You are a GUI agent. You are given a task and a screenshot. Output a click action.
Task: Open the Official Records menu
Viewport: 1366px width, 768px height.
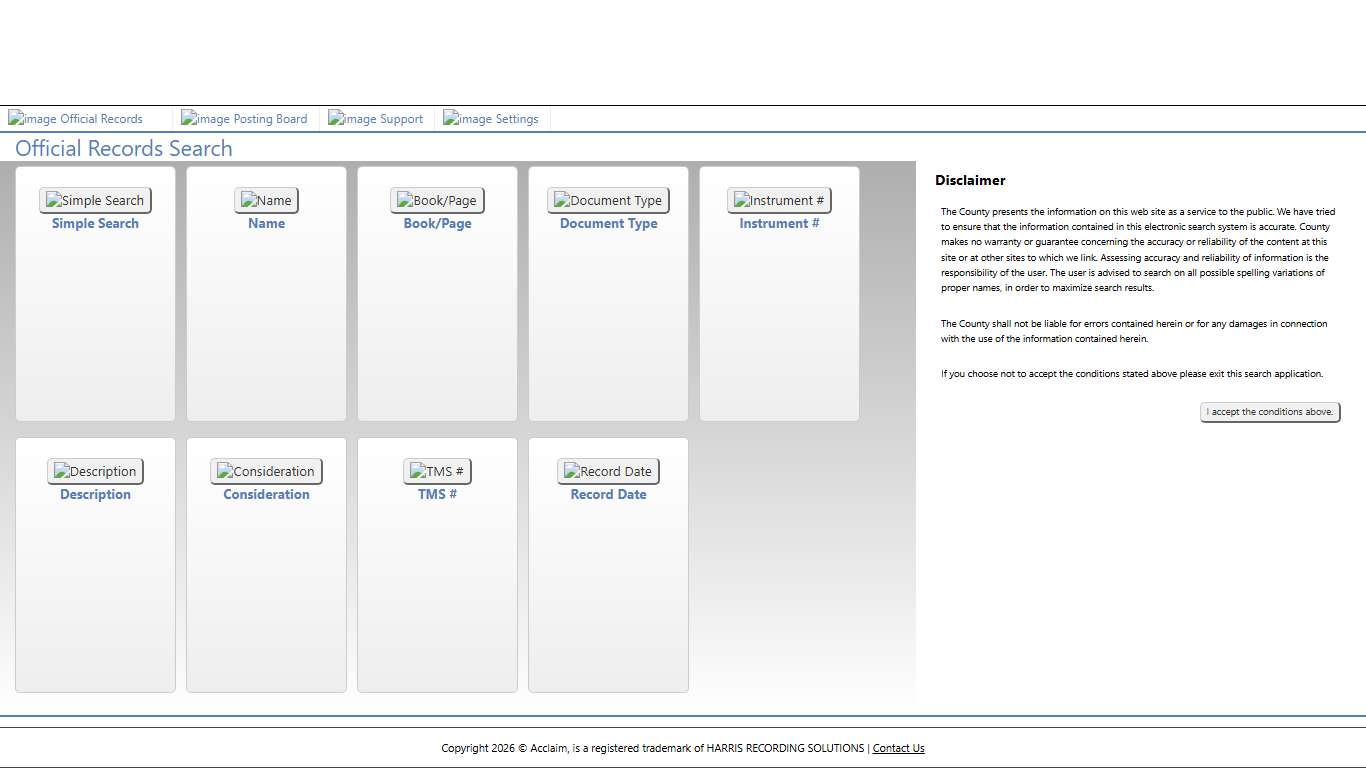(x=76, y=119)
